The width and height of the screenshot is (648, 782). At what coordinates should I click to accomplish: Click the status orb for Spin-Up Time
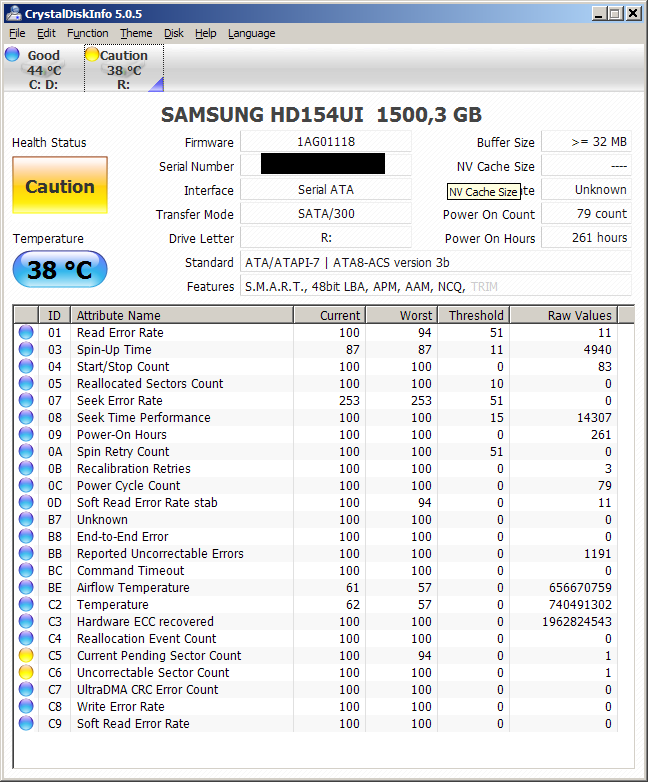coord(26,349)
